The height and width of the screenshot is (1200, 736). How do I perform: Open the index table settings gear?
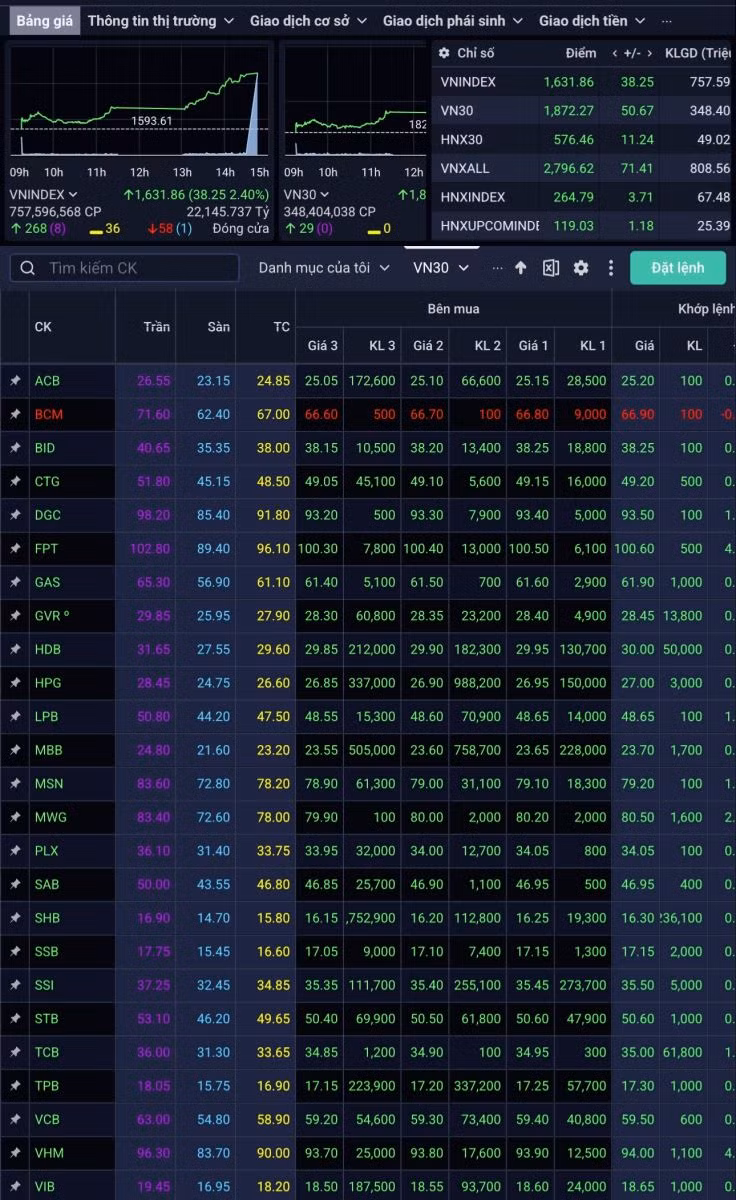[x=443, y=53]
